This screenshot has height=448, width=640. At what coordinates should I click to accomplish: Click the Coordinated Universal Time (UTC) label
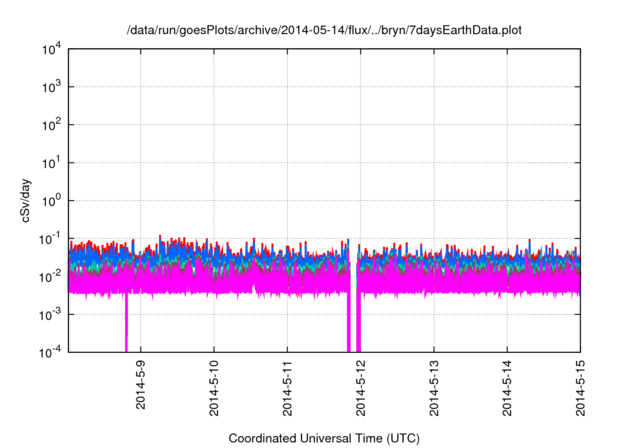point(324,438)
